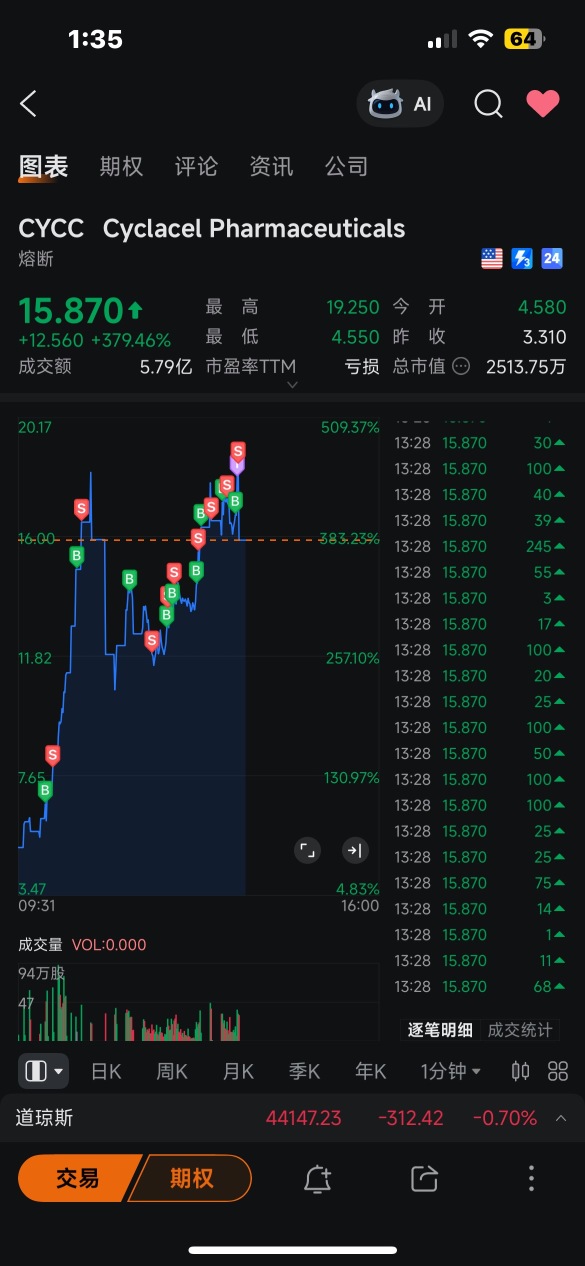Image resolution: width=585 pixels, height=1266 pixels.
Task: Add a price alert bell
Action: tap(318, 1179)
